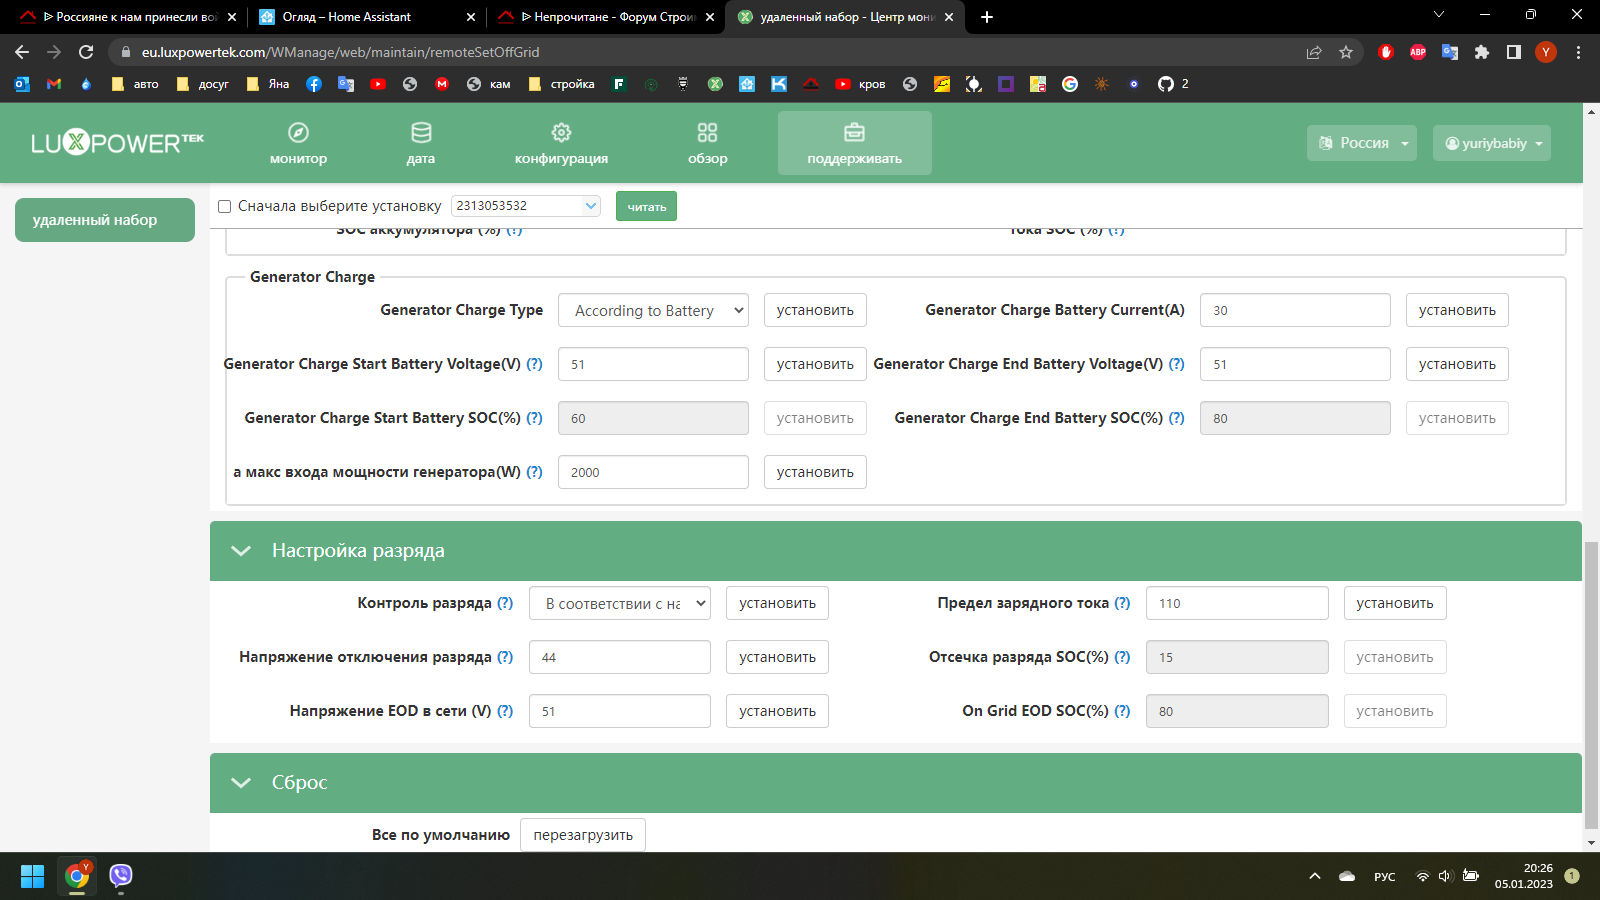Toggle the Сначала выберите установку checkbox
The height and width of the screenshot is (900, 1600).
225,206
